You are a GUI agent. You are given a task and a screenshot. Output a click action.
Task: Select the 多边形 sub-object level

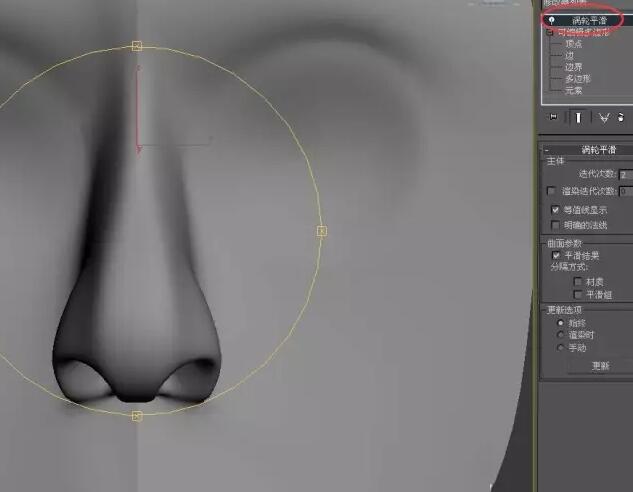(578, 79)
